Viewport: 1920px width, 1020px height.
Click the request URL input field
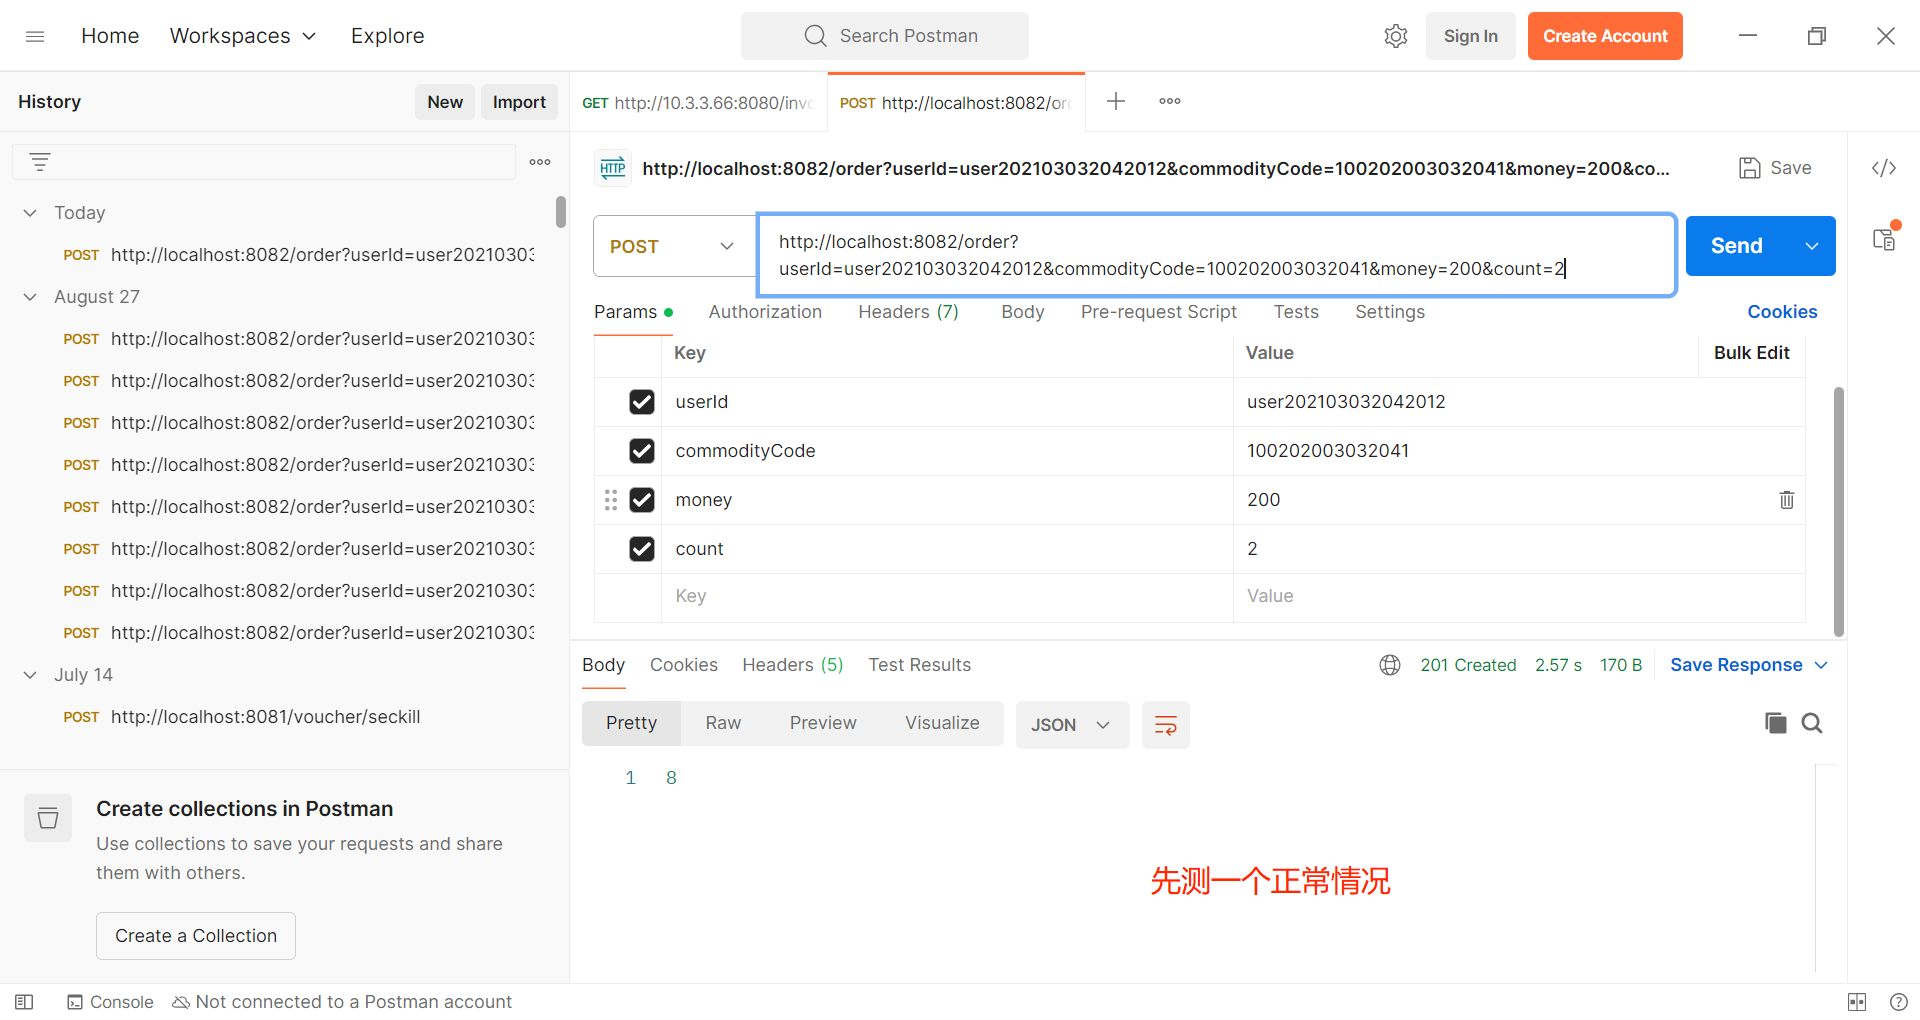(x=1216, y=255)
